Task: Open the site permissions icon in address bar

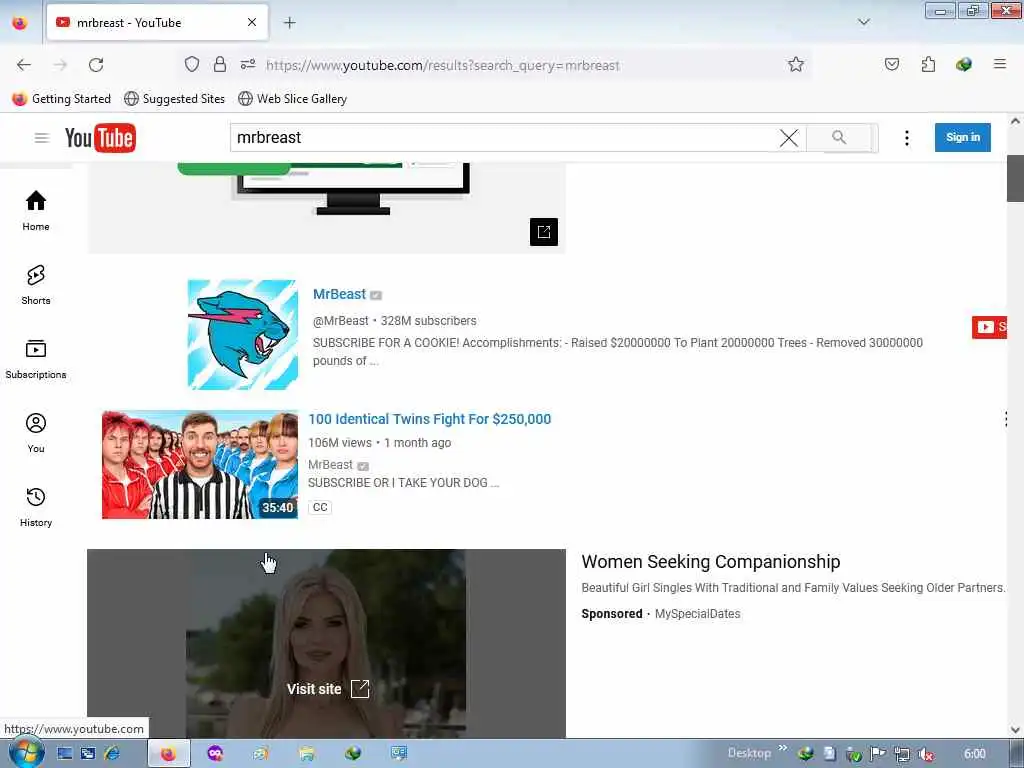Action: 248,64
